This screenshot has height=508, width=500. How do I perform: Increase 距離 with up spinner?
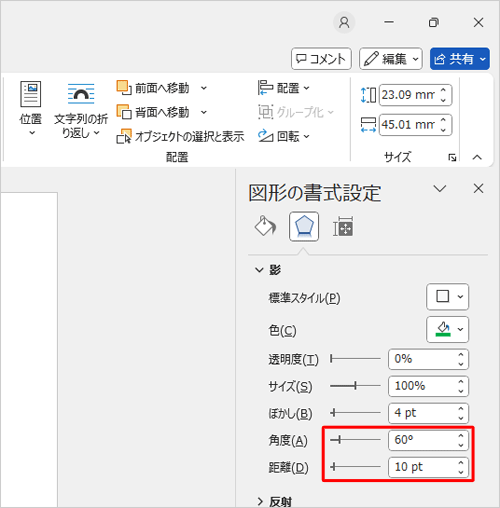pos(461,463)
